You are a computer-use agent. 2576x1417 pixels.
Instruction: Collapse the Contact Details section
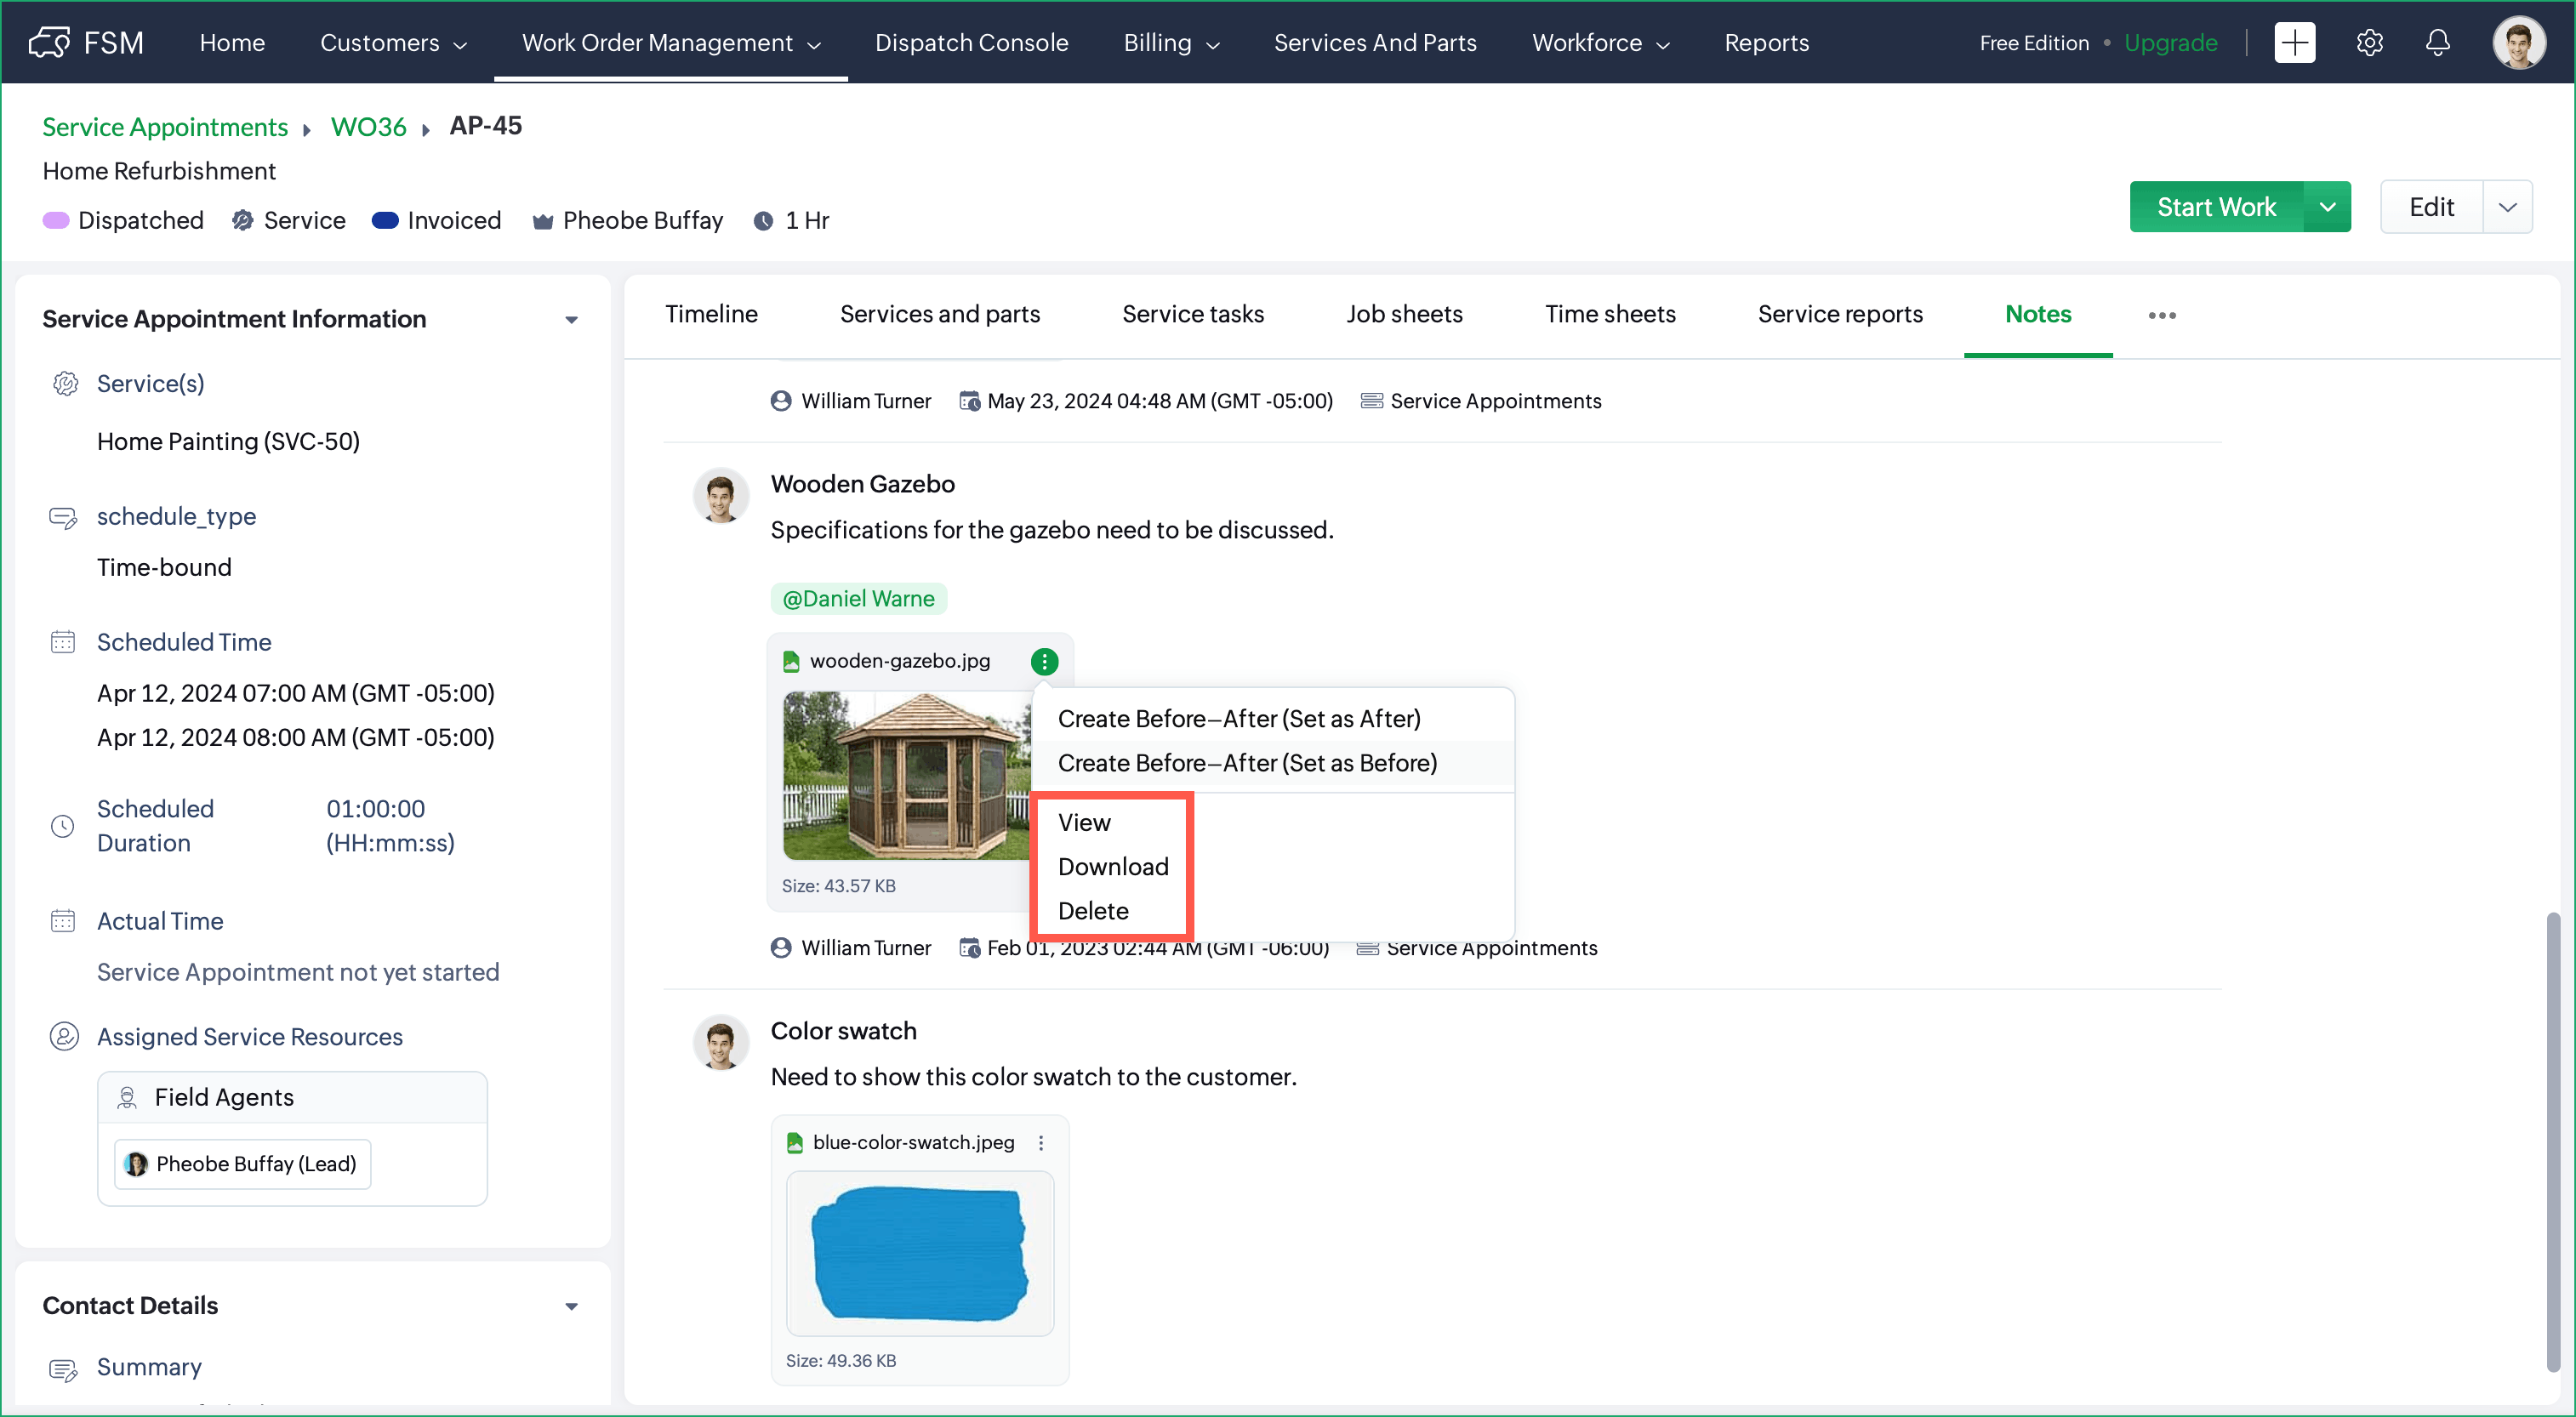click(571, 1306)
